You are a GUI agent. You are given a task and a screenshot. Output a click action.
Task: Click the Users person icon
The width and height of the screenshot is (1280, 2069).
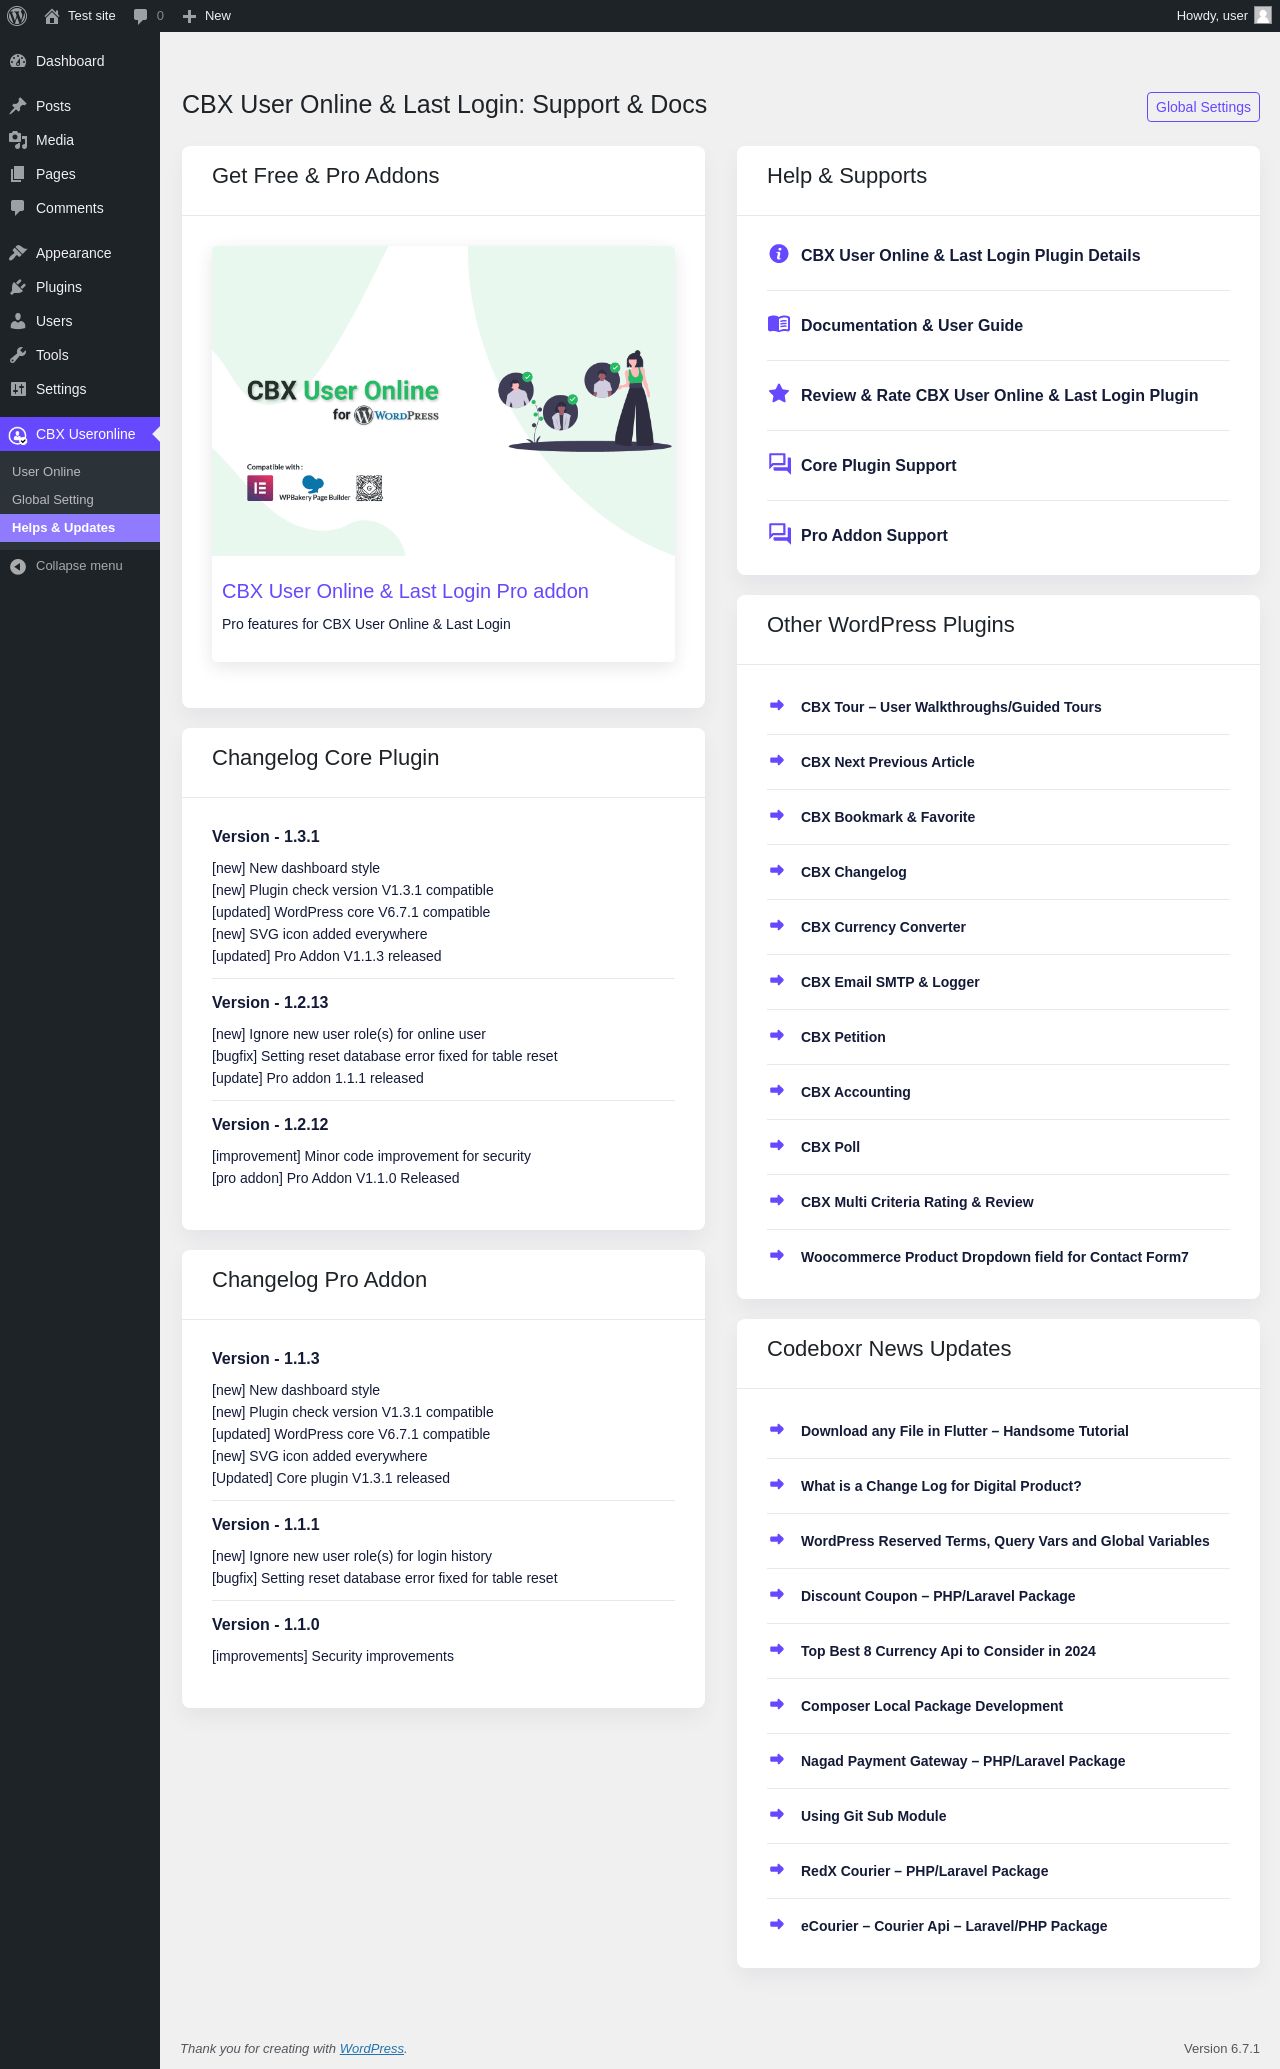tap(18, 321)
